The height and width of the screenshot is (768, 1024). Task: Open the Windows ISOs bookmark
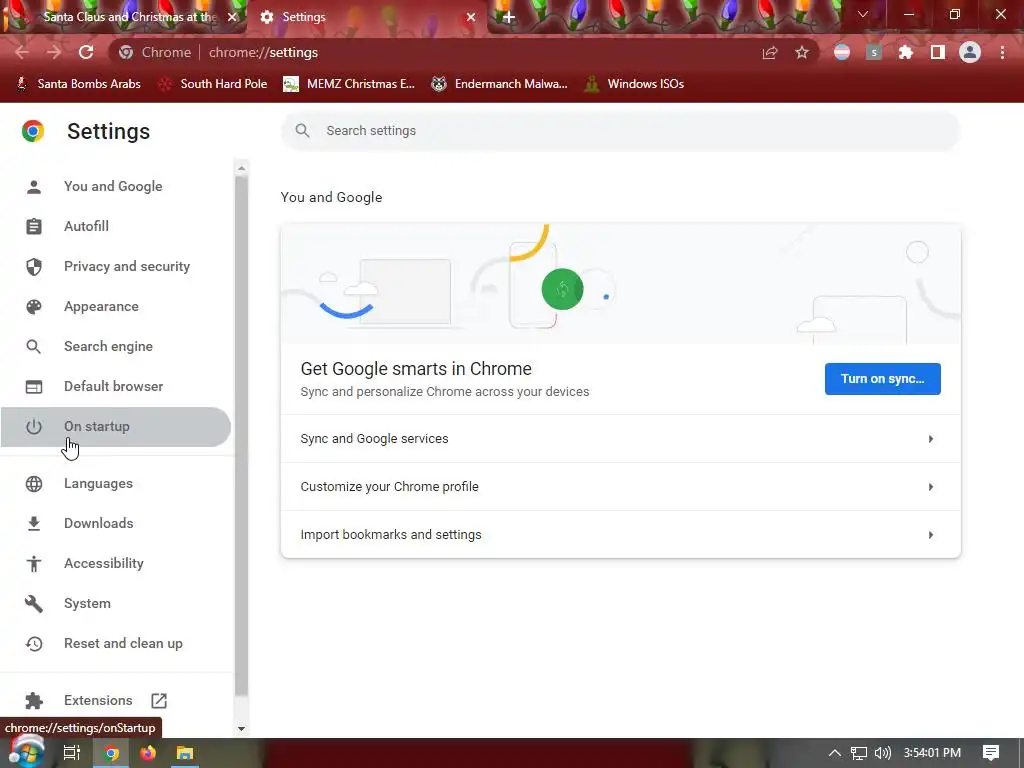tap(634, 84)
